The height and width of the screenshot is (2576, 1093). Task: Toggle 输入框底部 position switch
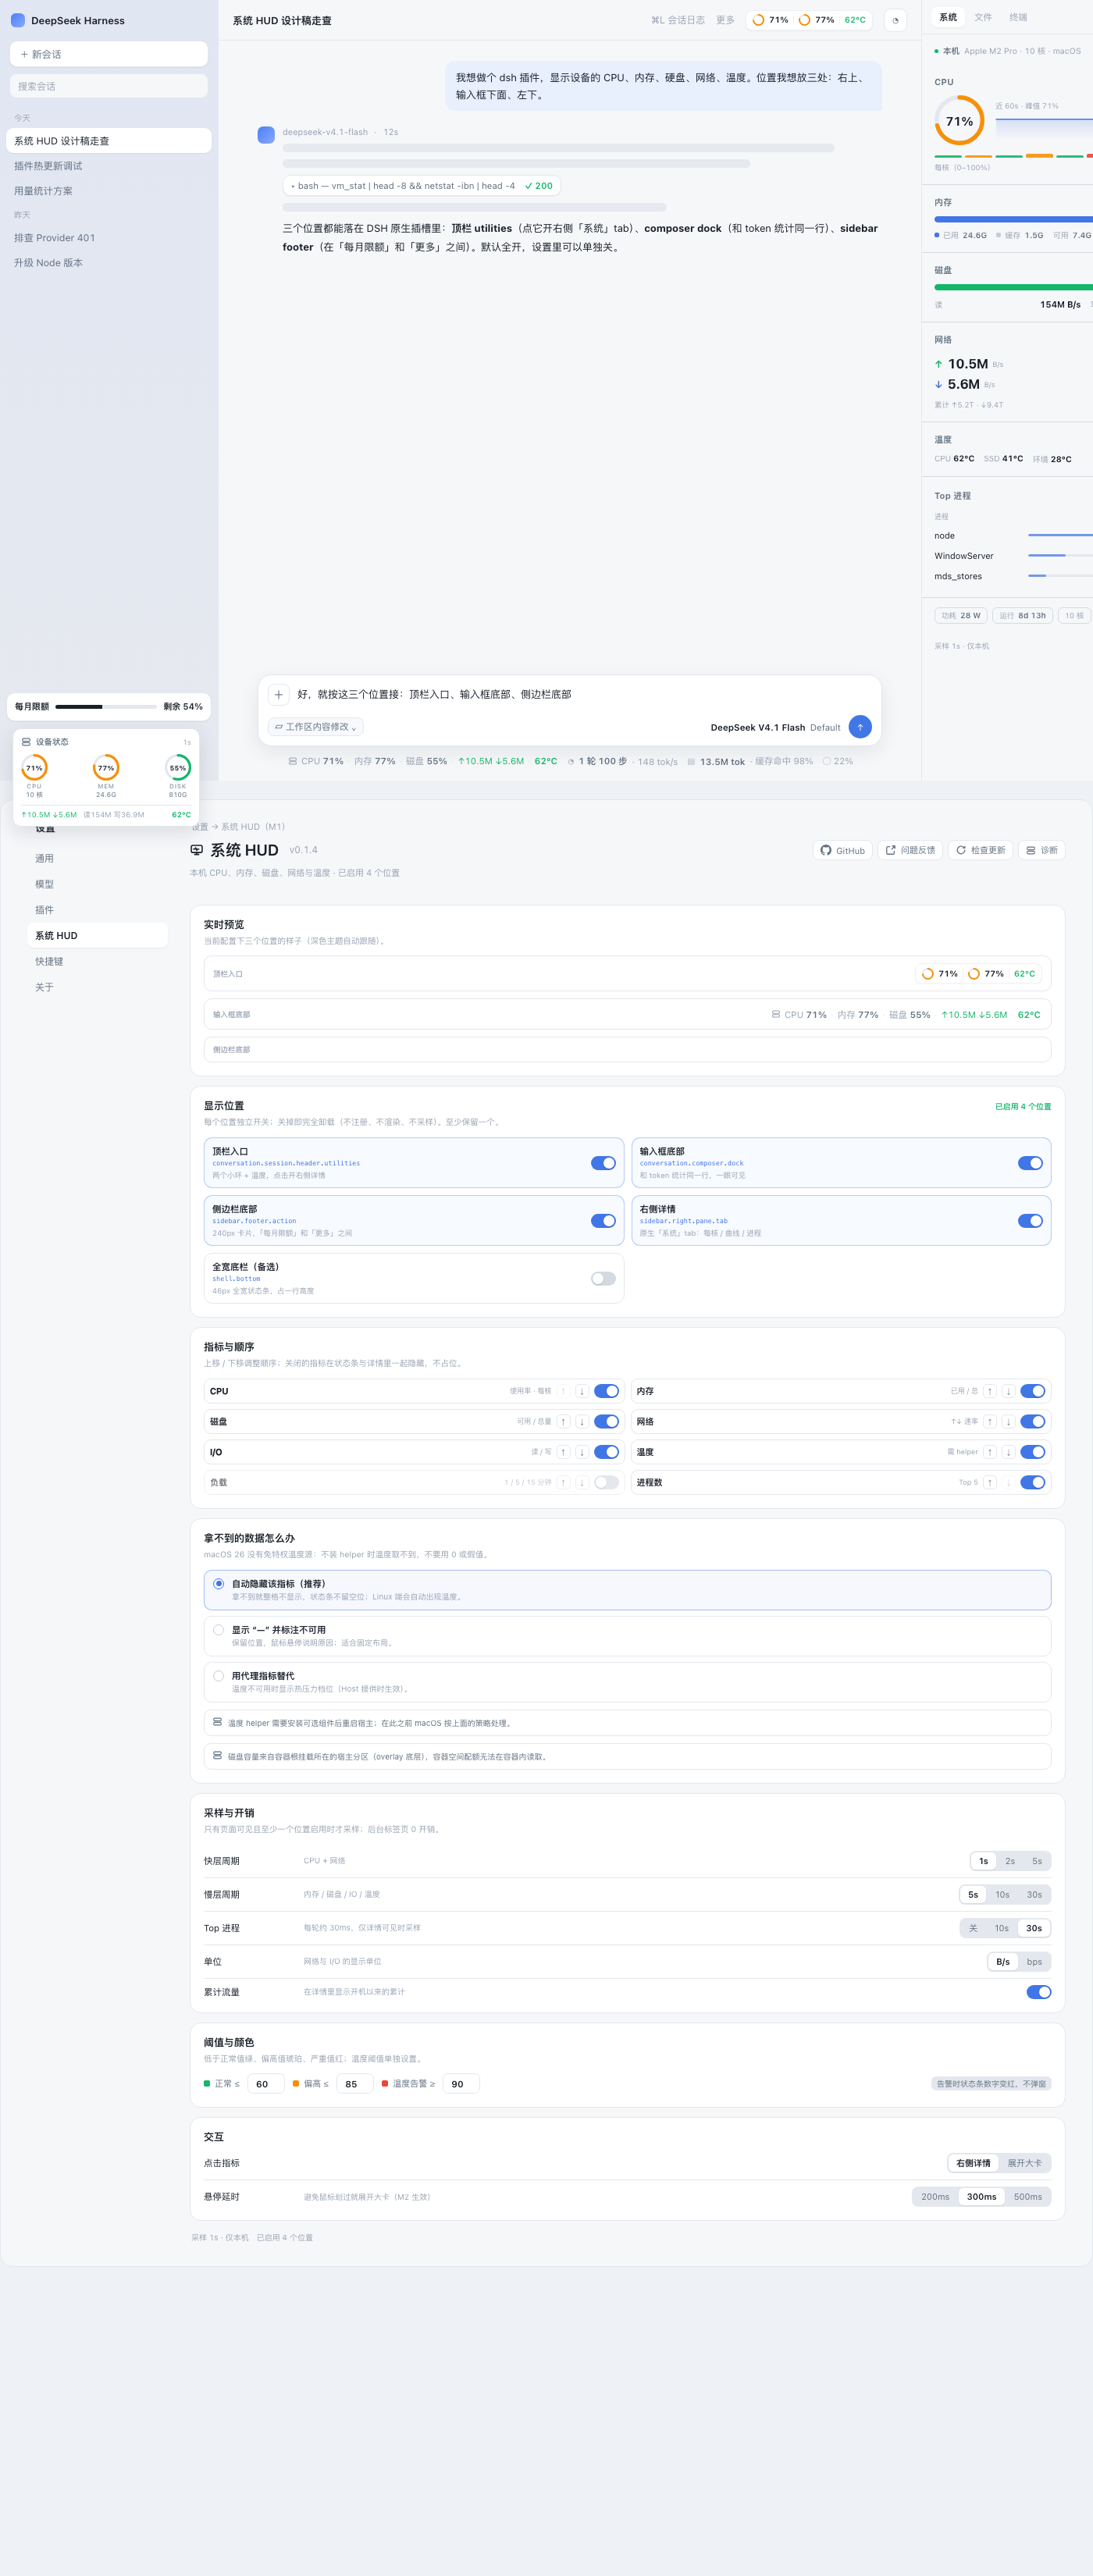tap(1030, 1163)
